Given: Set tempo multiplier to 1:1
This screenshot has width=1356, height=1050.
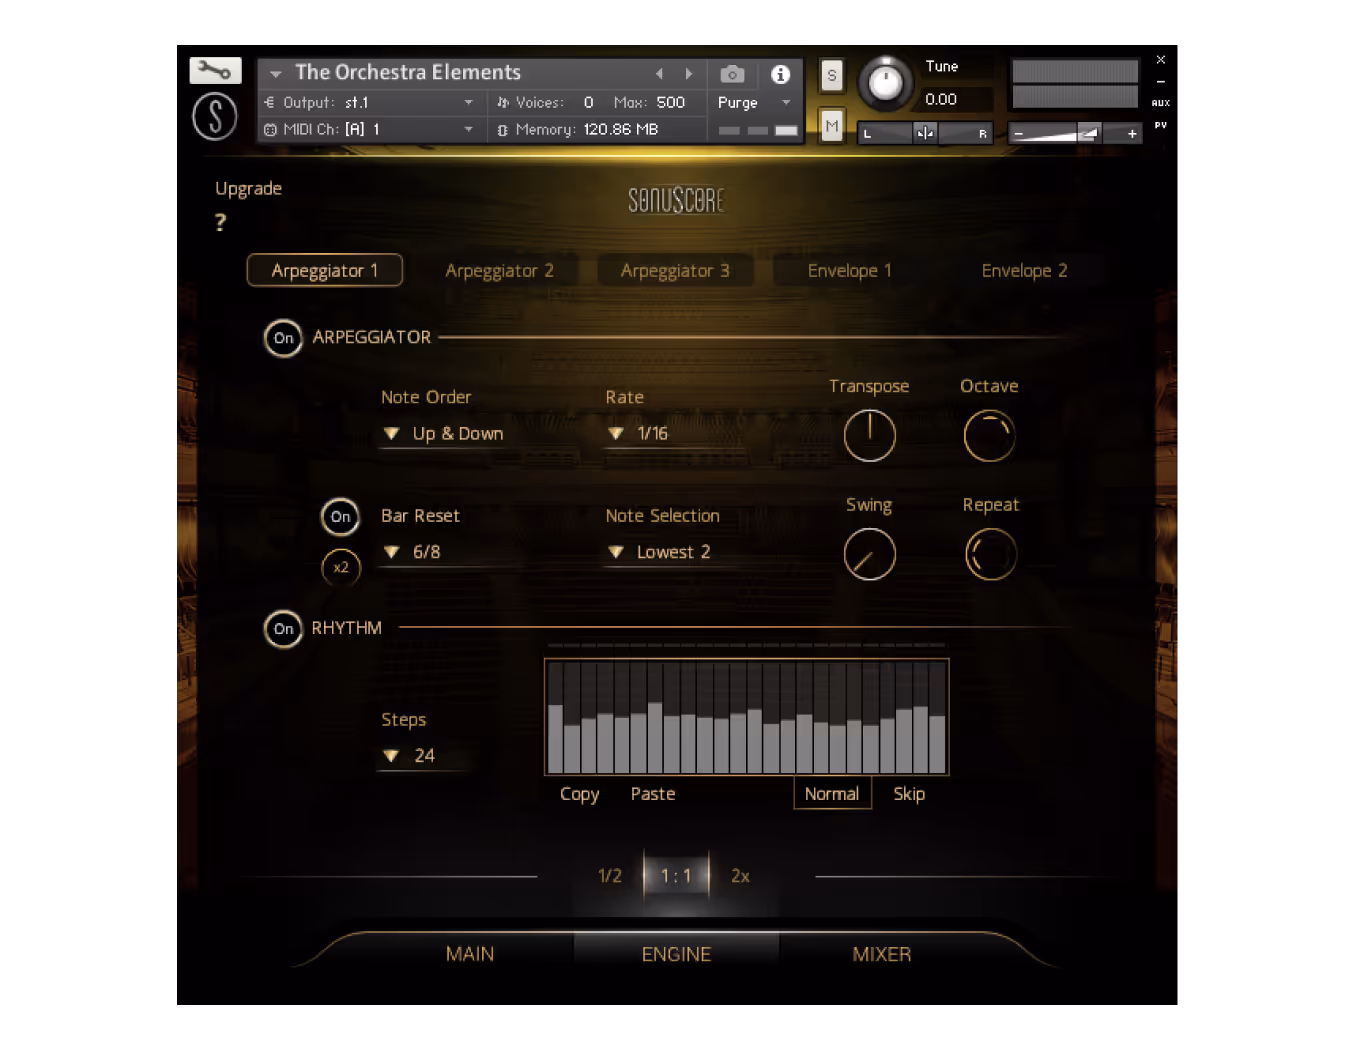Looking at the screenshot, I should pos(676,876).
